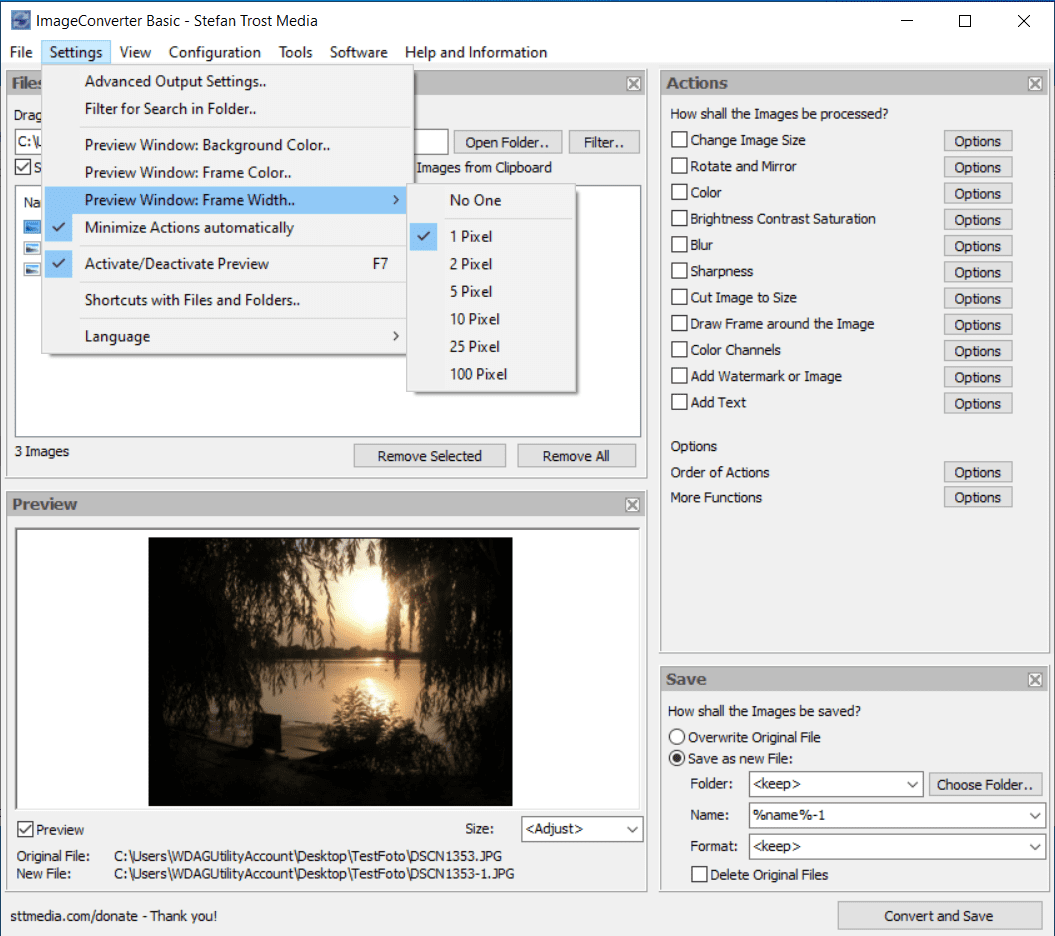Image resolution: width=1055 pixels, height=936 pixels.
Task: Toggle the checkmark beside Activate/Deactivate Preview
Action: 59,264
